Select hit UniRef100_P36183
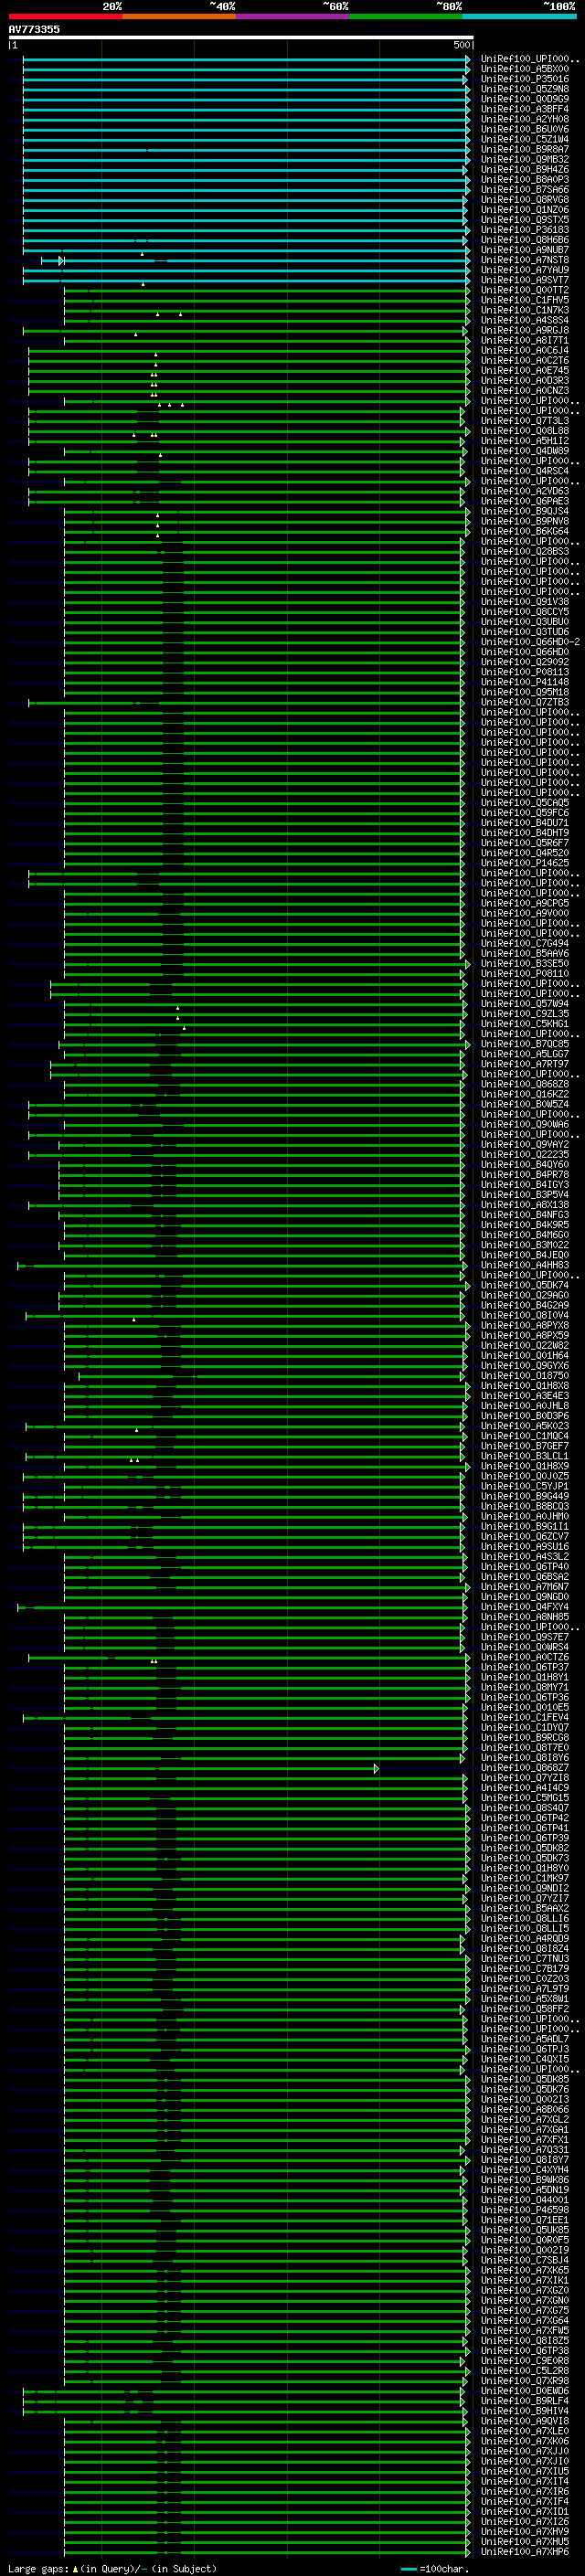The height and width of the screenshot is (2576, 585). (x=525, y=230)
